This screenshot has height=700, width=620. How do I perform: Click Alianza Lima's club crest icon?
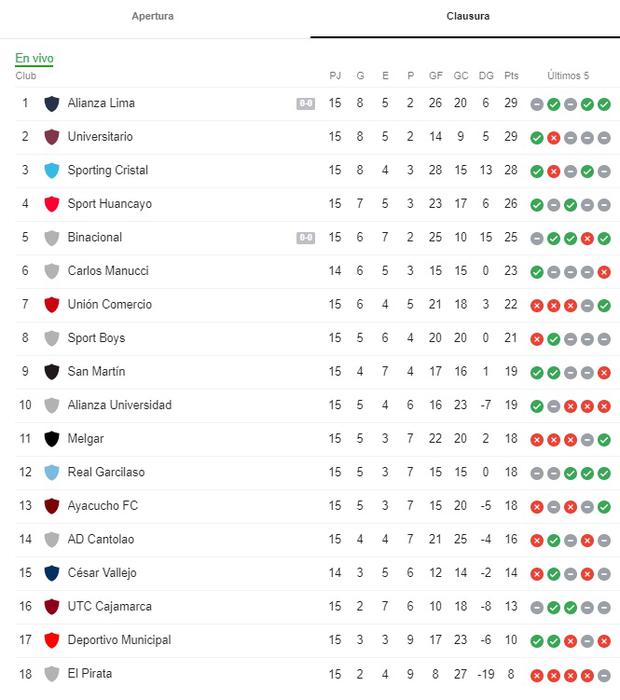pyautogui.click(x=52, y=103)
